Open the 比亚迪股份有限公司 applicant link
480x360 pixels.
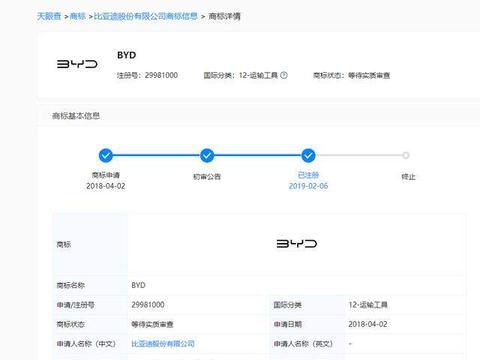tap(163, 344)
